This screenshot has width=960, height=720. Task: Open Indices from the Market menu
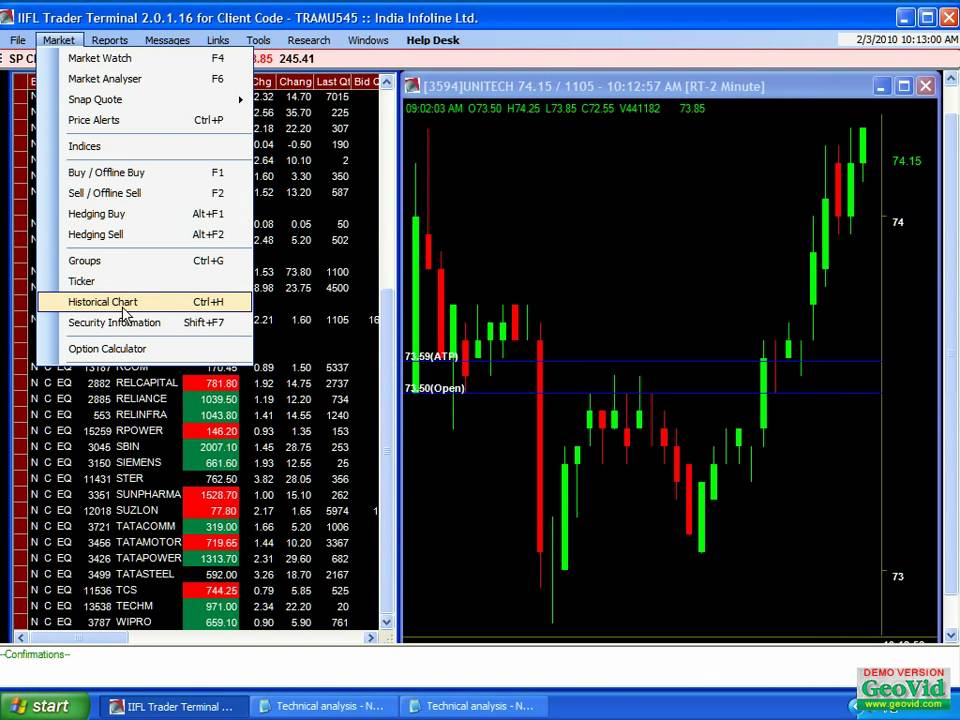click(145, 146)
